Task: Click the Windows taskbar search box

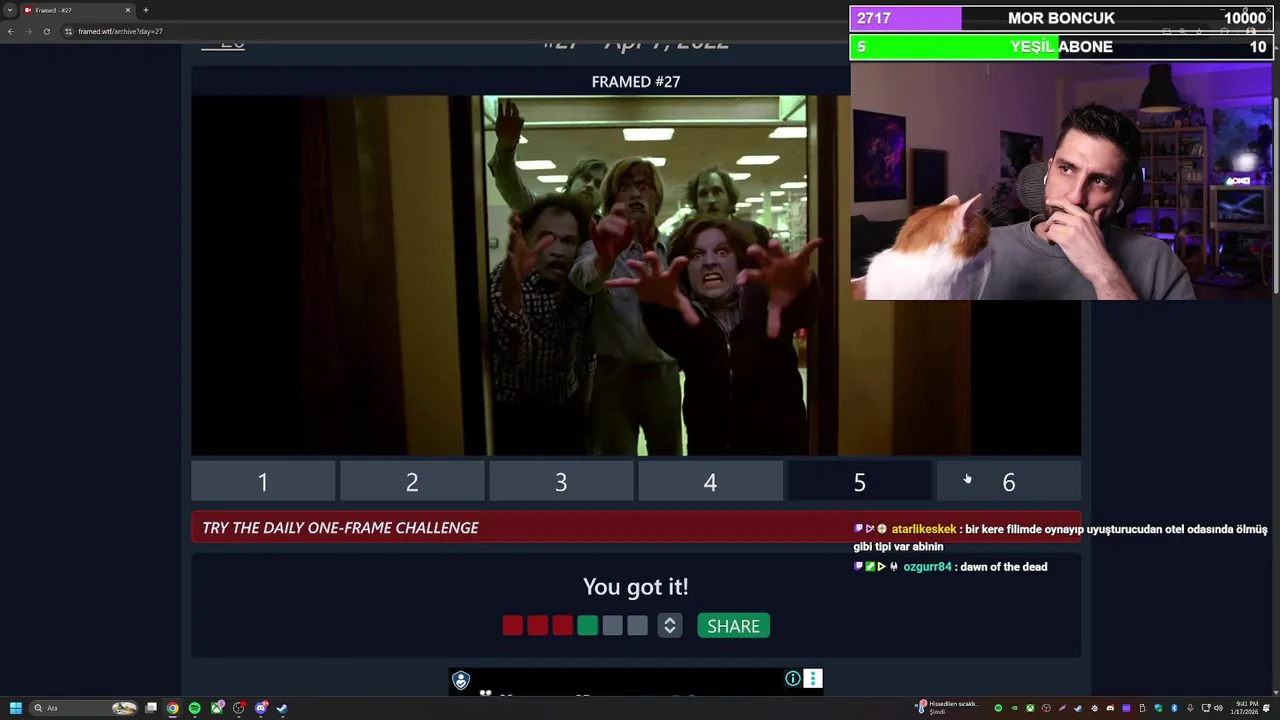Action: coord(84,708)
